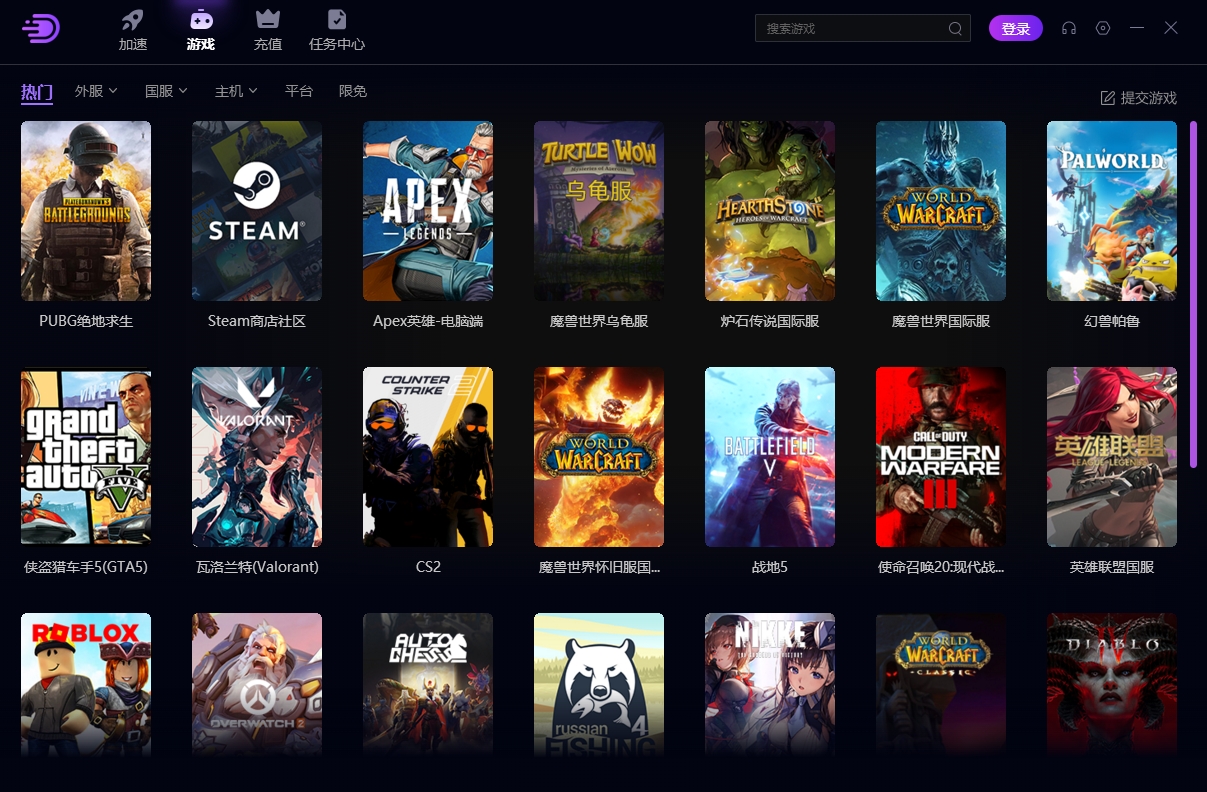Minimize the window

pos(1137,28)
